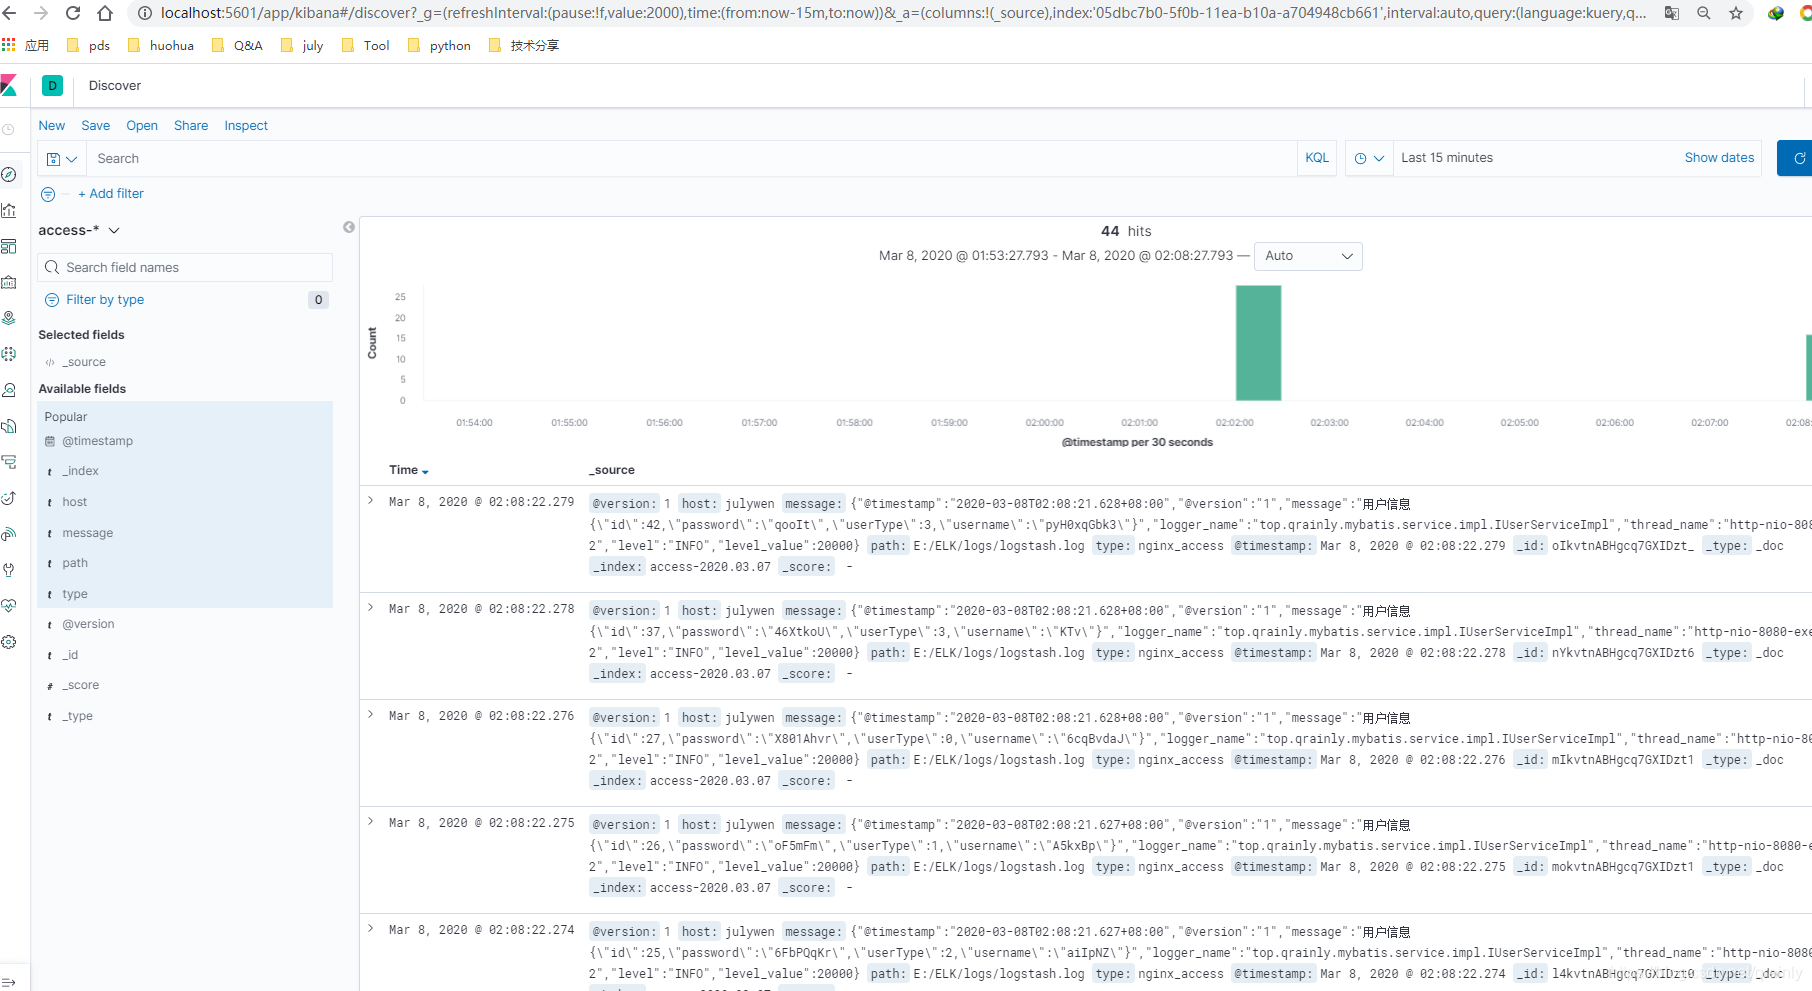
Task: Focus the Search field names box
Action: coord(185,268)
